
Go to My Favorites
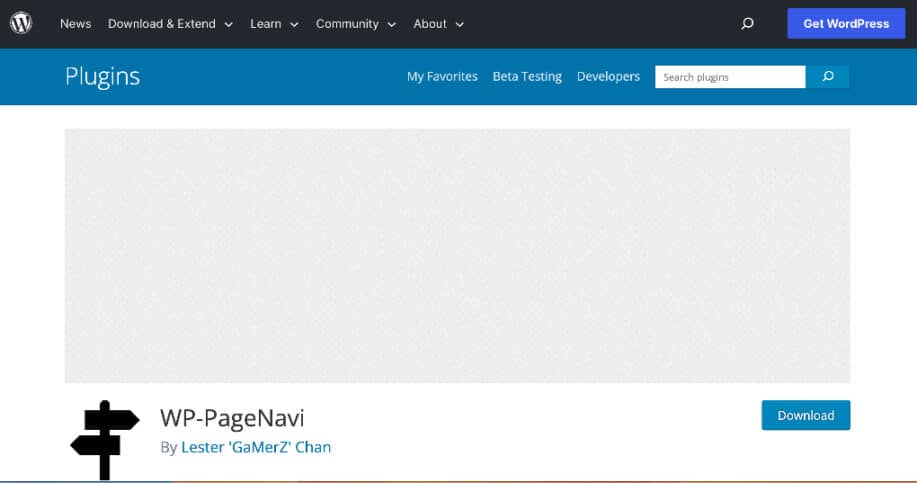click(x=442, y=77)
